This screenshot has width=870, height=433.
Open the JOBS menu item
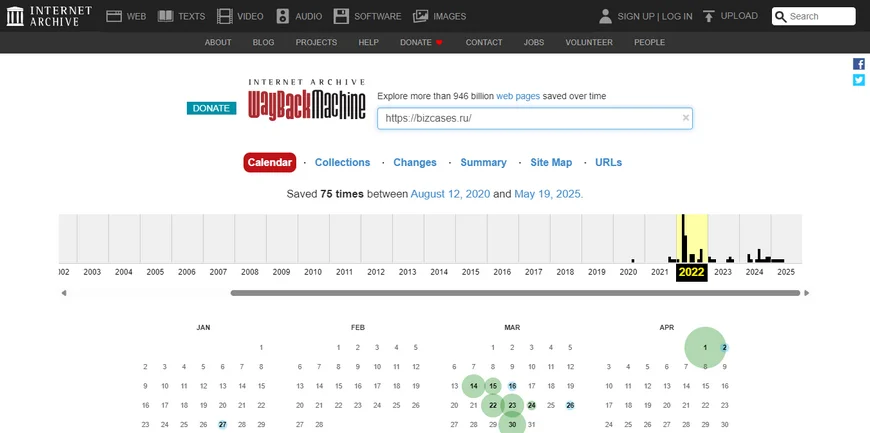(x=534, y=42)
